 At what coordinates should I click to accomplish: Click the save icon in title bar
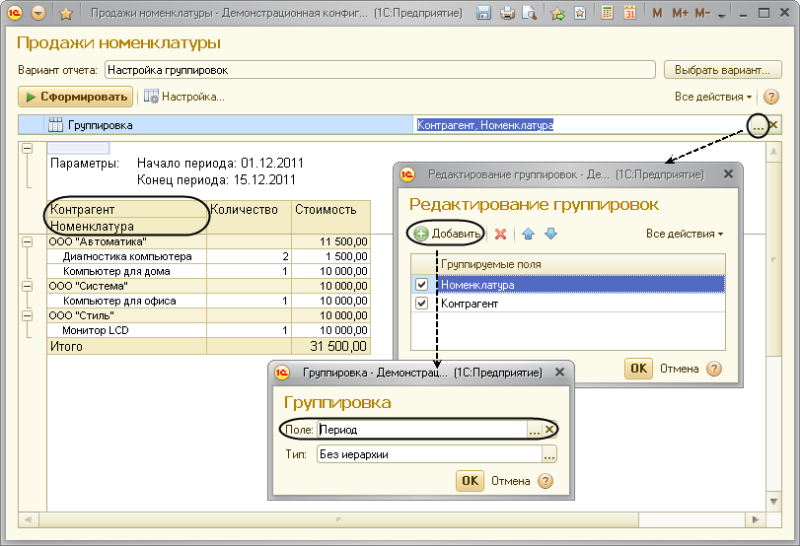click(485, 14)
